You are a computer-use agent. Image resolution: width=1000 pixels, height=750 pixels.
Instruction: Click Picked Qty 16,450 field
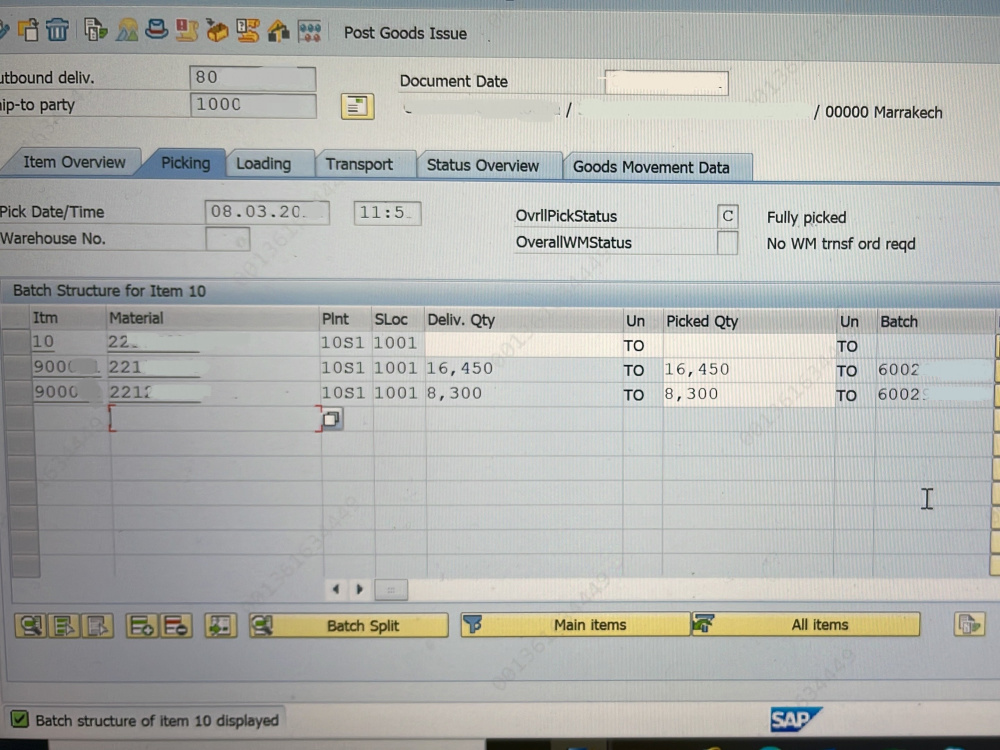coord(749,370)
